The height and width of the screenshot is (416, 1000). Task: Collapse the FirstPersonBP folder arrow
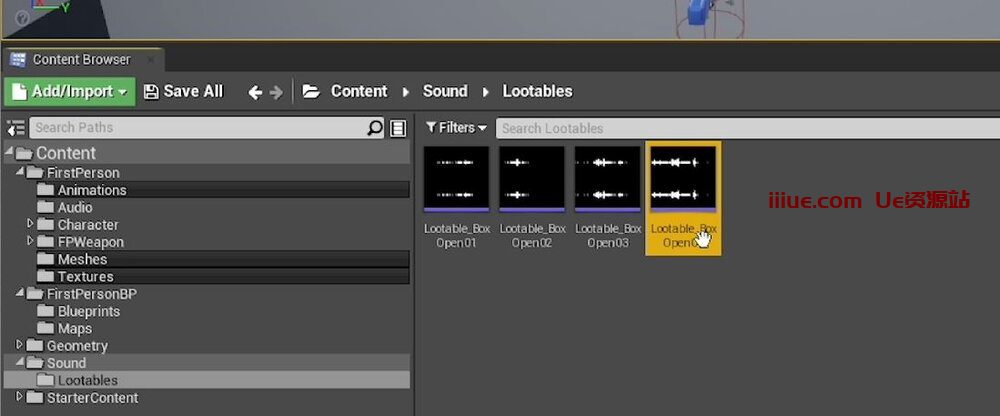click(x=20, y=294)
